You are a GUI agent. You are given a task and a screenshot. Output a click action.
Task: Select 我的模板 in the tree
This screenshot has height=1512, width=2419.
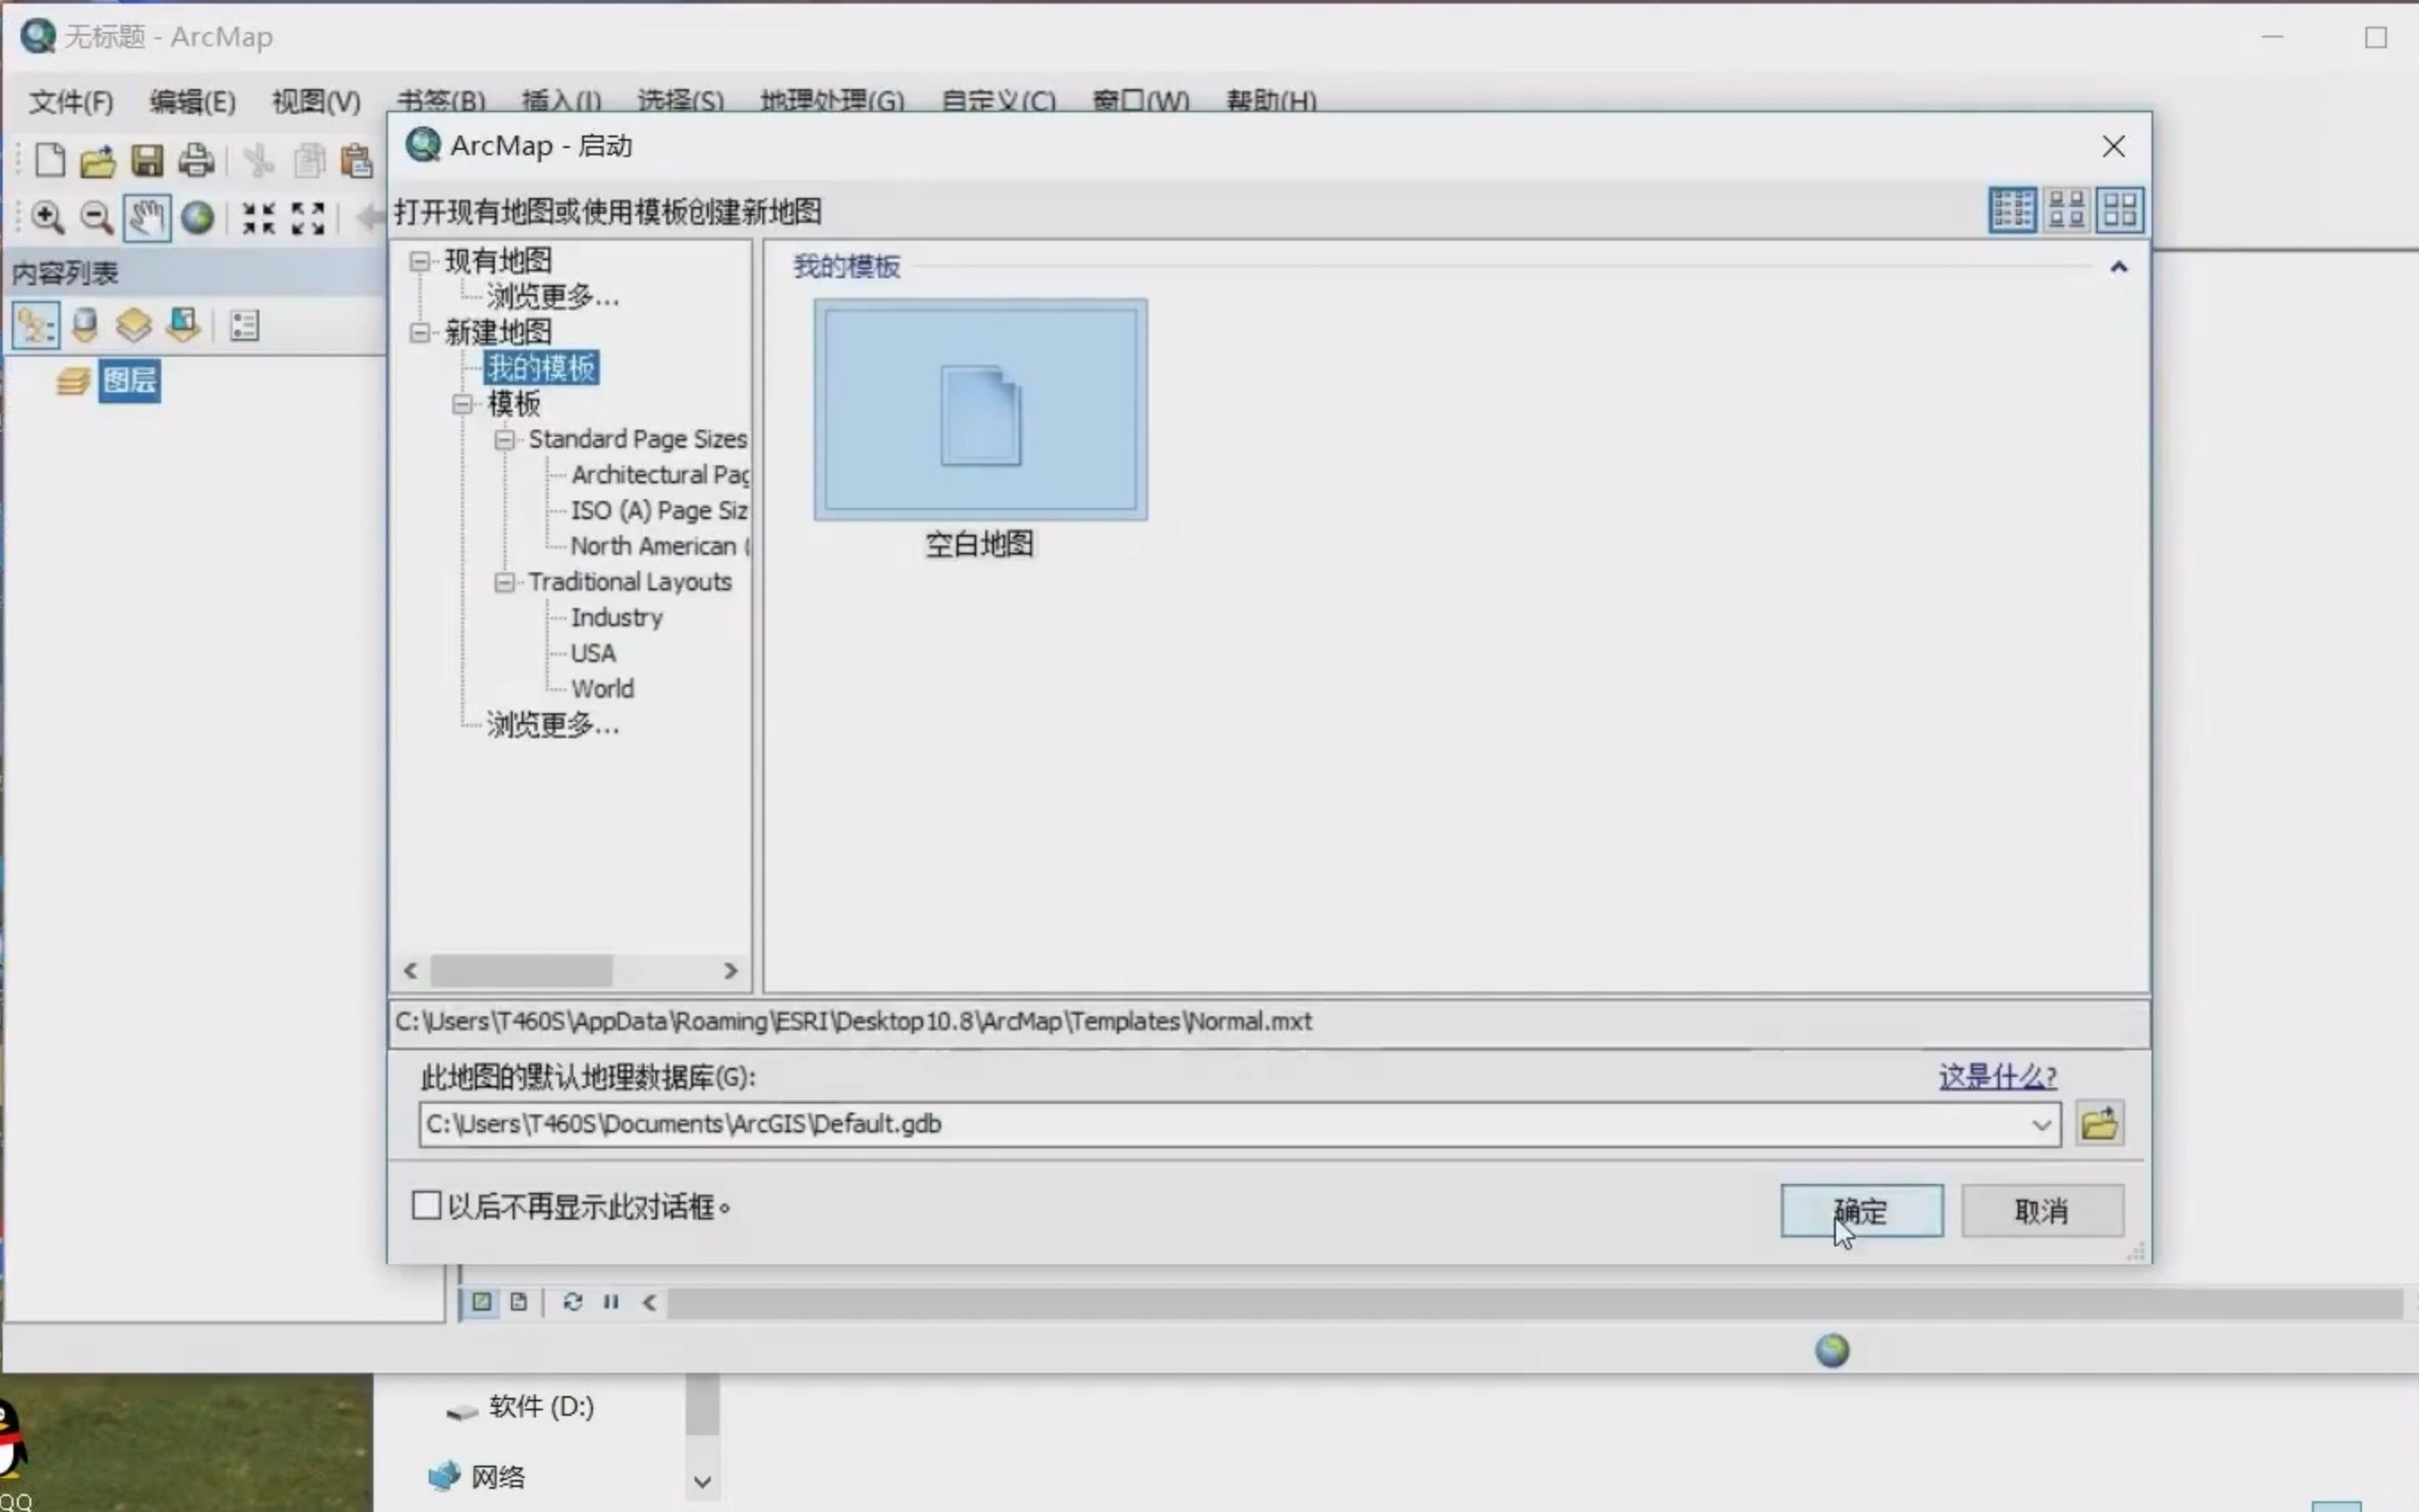point(541,369)
